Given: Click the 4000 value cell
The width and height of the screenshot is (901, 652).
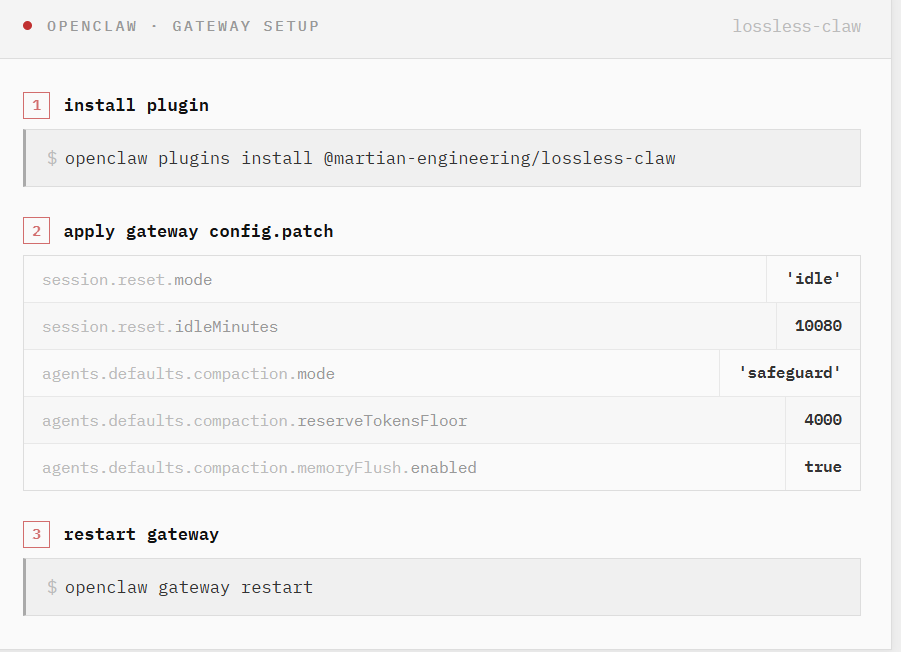Looking at the screenshot, I should pos(823,420).
